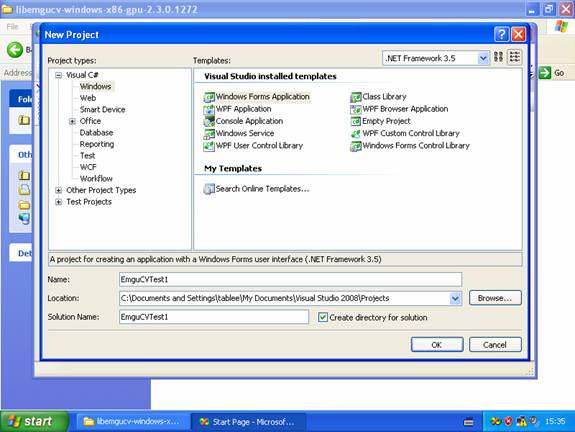Expand the Test Projects node

click(58, 202)
